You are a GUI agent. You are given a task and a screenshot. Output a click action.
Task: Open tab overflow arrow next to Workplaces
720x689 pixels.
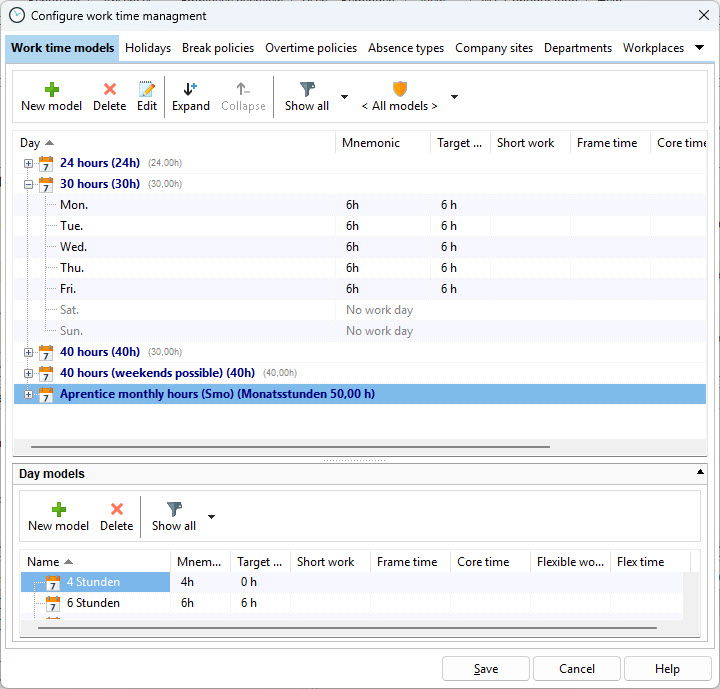(699, 48)
